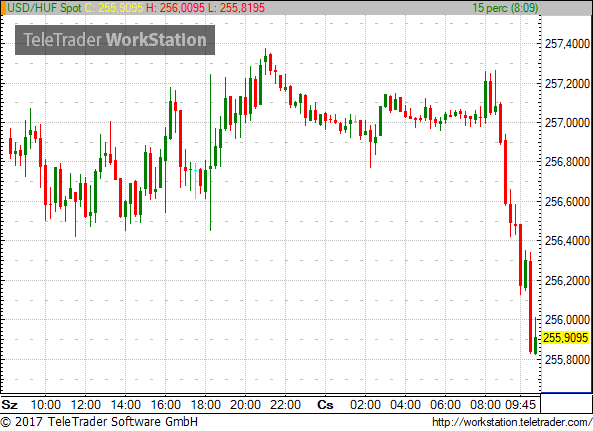Viewport: 593px width, 431px height.
Task: Click the cyan candle near 18:00
Action: (x=196, y=181)
